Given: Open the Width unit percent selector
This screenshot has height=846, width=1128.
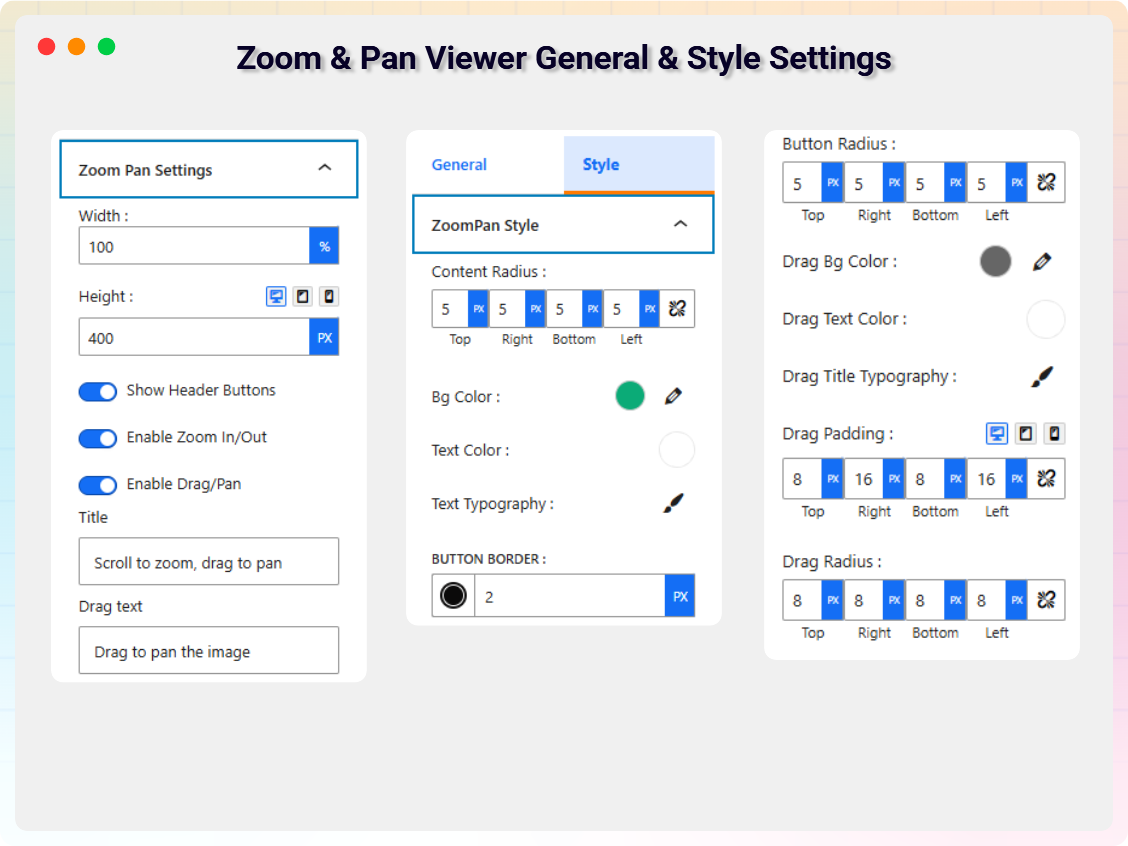Looking at the screenshot, I should [324, 246].
